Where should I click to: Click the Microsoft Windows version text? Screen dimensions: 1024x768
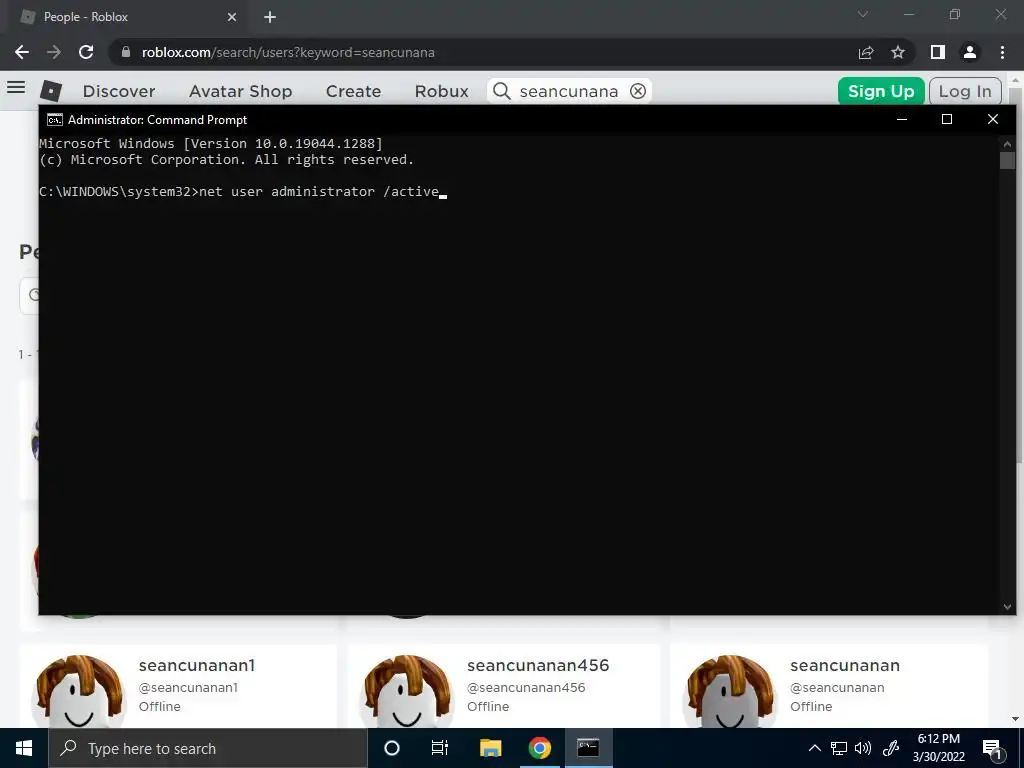[x=211, y=144]
